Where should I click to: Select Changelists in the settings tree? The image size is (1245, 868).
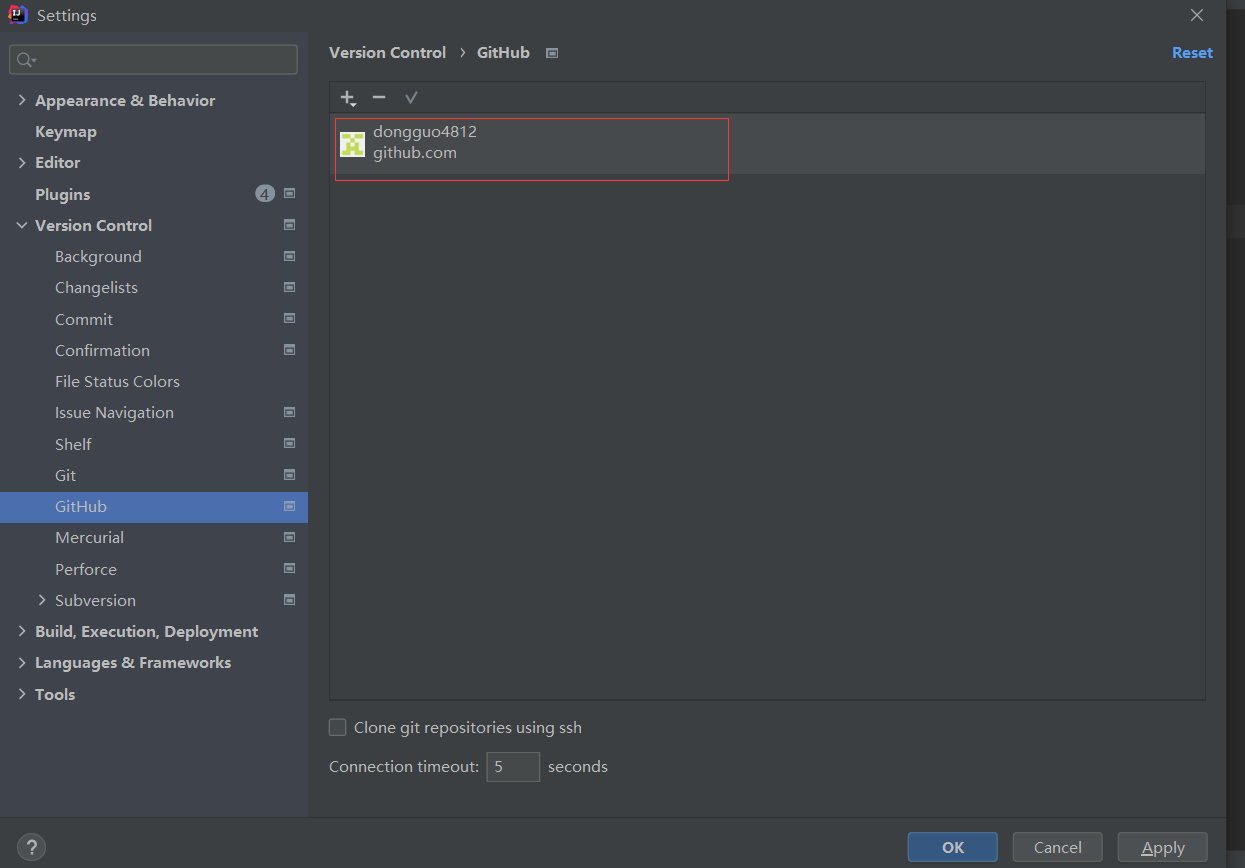coord(96,287)
